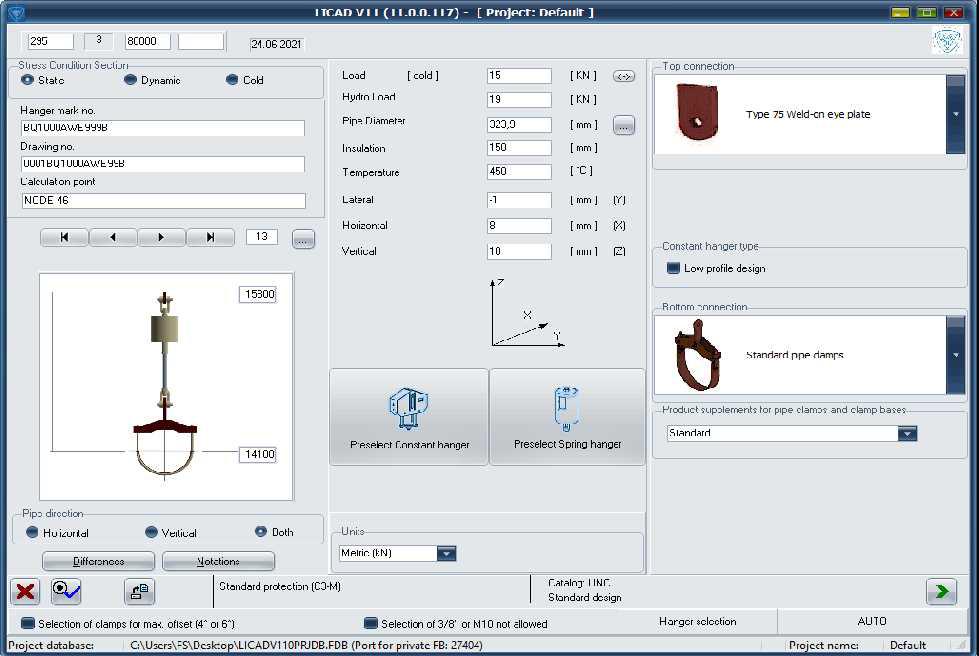Open Product supplements Standard dropdown
This screenshot has width=979, height=656.
click(907, 433)
